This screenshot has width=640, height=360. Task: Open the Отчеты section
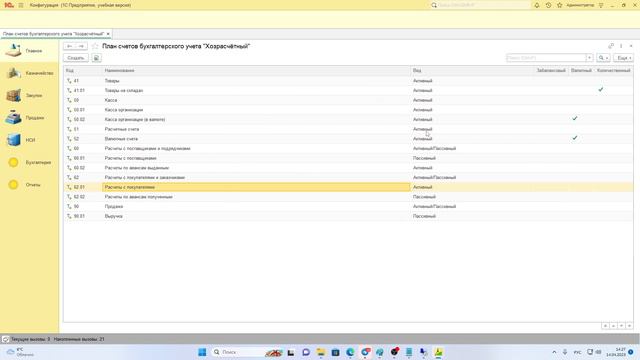coord(29,185)
